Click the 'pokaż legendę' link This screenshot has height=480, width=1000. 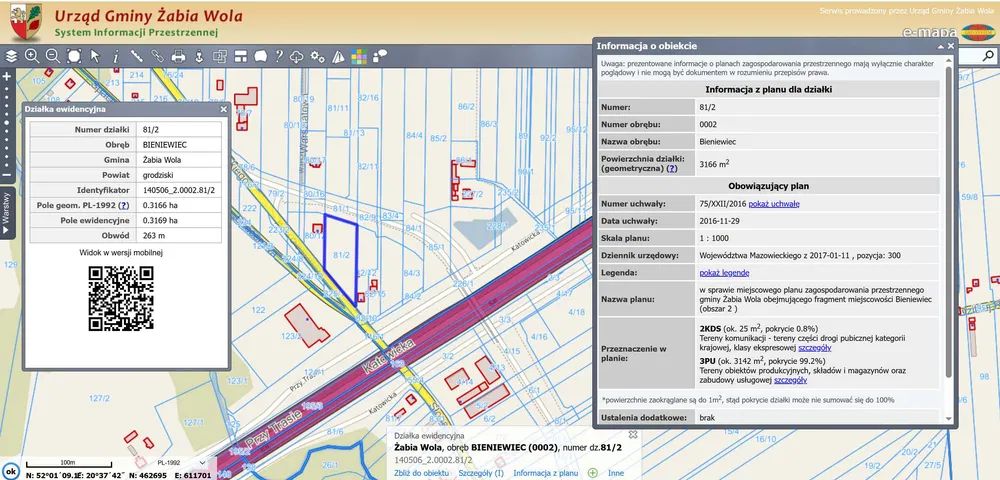coord(724,272)
